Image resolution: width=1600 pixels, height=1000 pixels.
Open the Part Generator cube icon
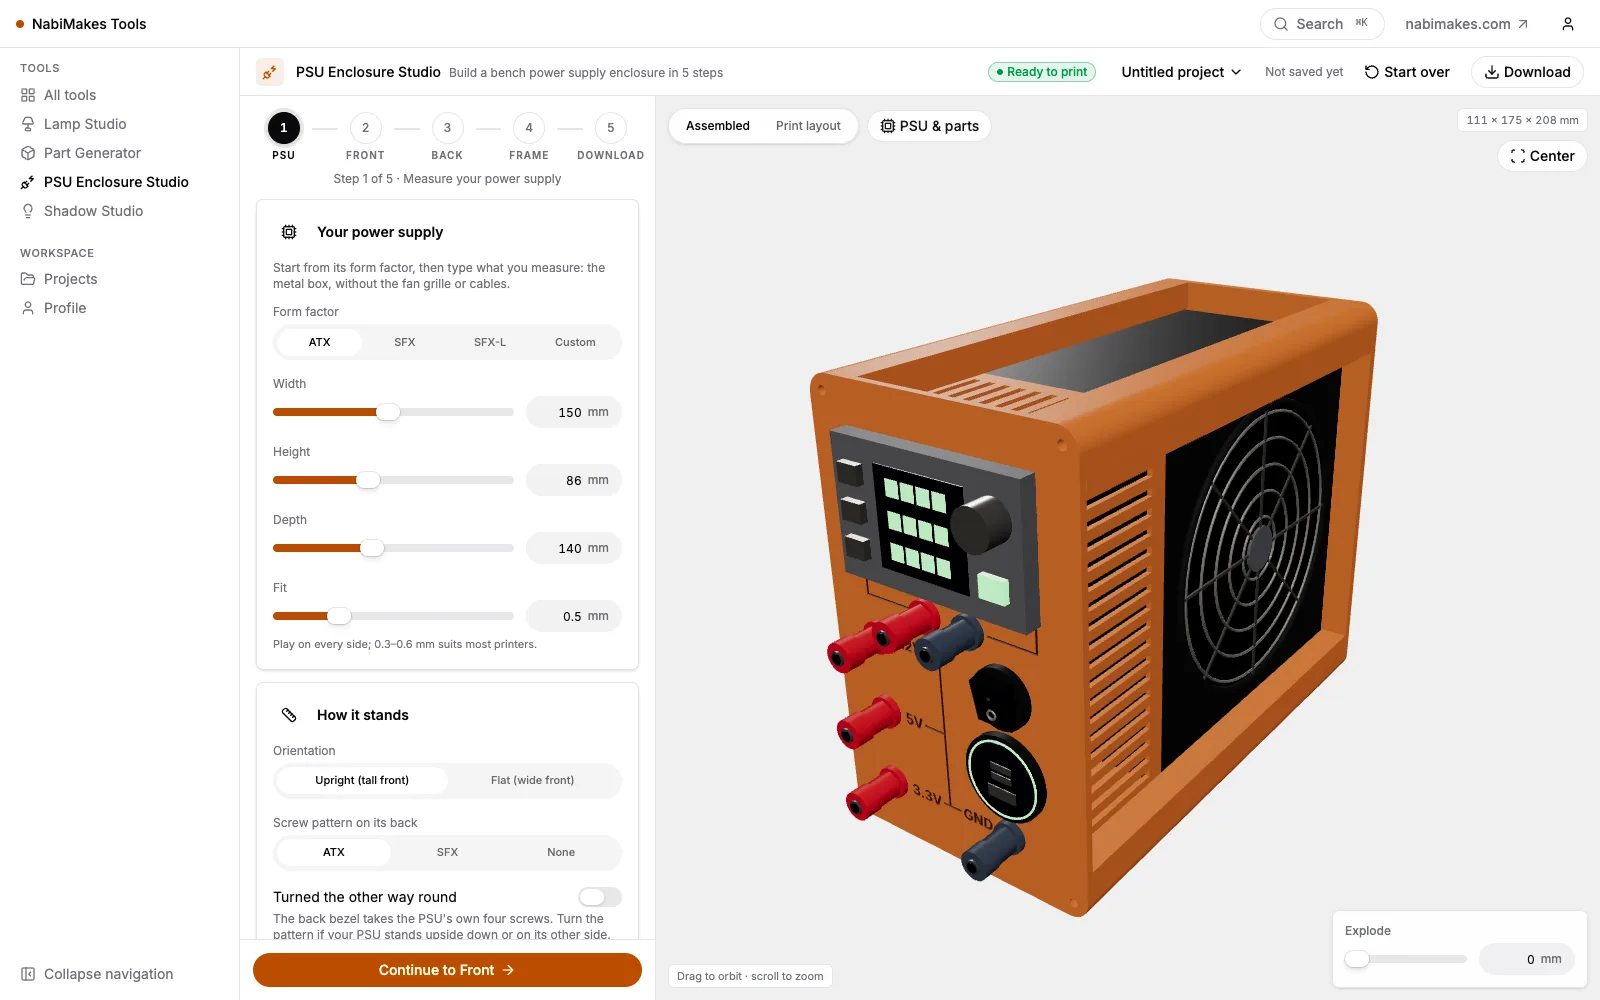pyautogui.click(x=28, y=153)
